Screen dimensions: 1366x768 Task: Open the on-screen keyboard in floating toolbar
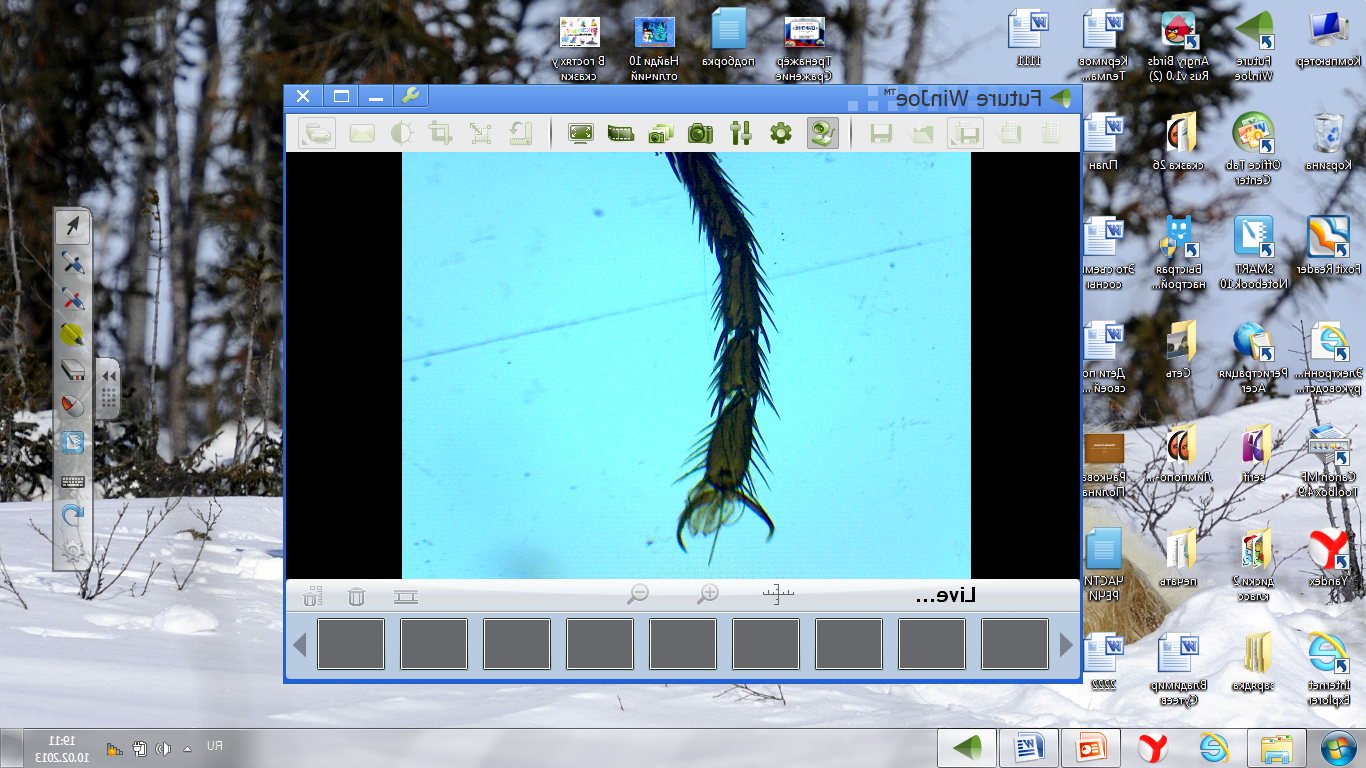tap(72, 481)
